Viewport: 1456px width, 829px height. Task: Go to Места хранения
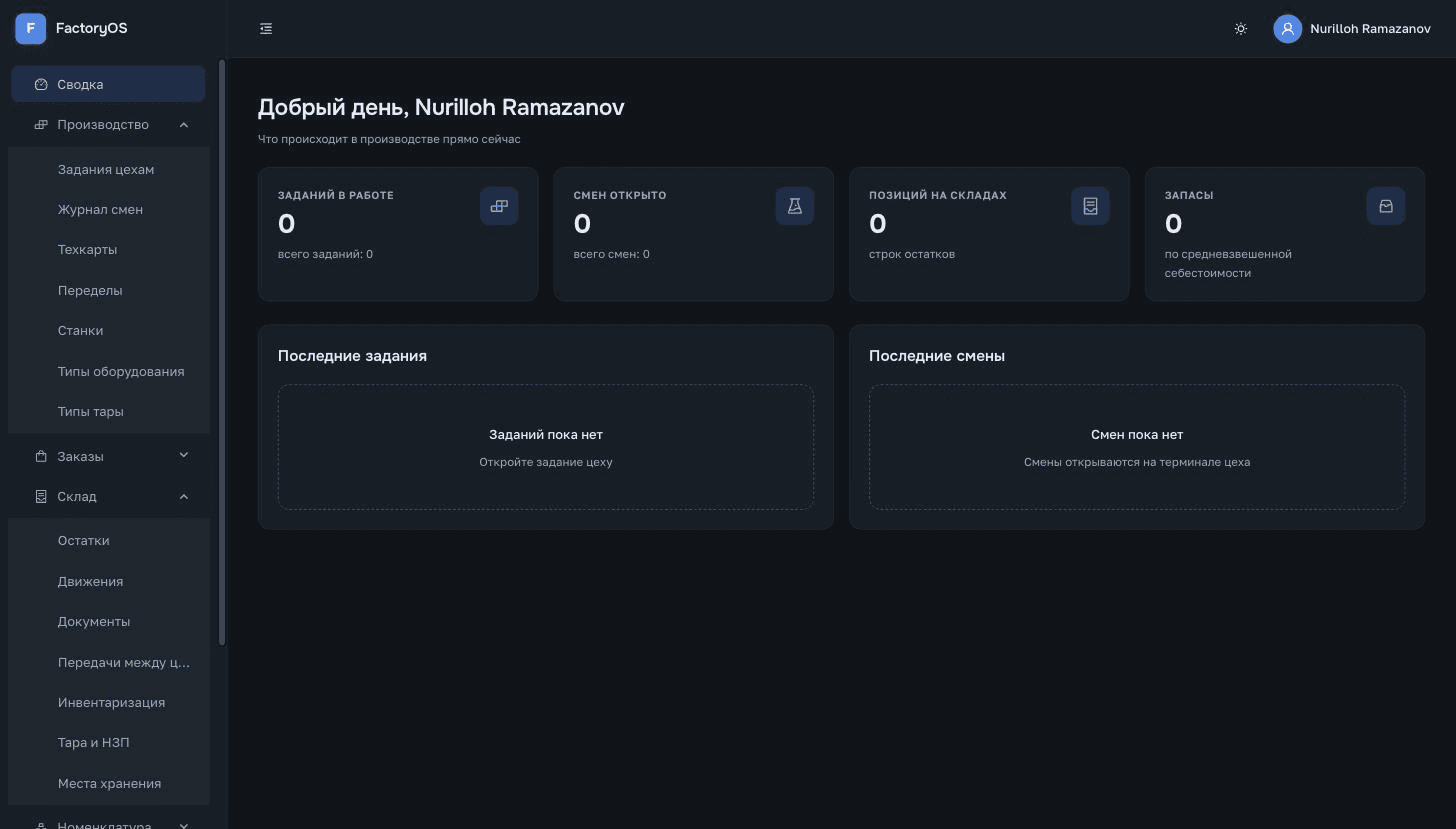point(108,783)
